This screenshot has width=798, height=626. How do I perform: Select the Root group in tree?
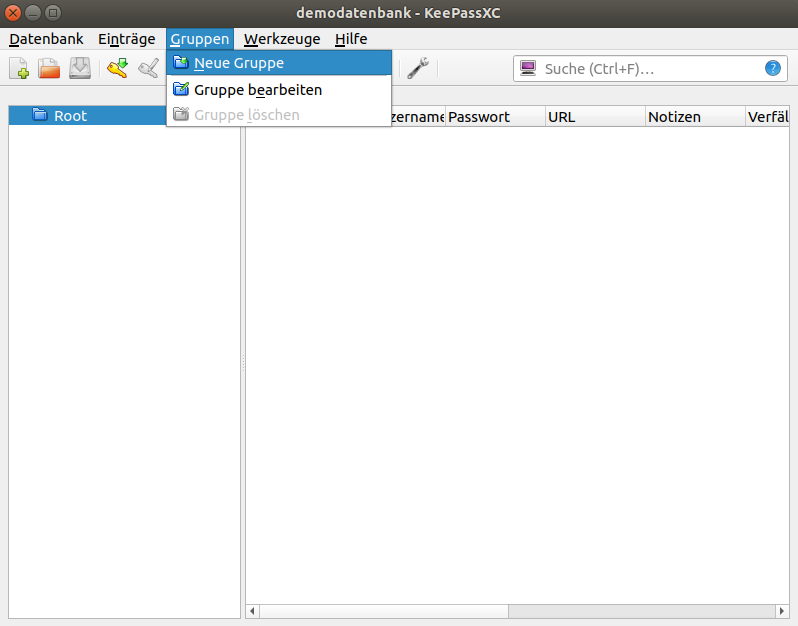[70, 116]
